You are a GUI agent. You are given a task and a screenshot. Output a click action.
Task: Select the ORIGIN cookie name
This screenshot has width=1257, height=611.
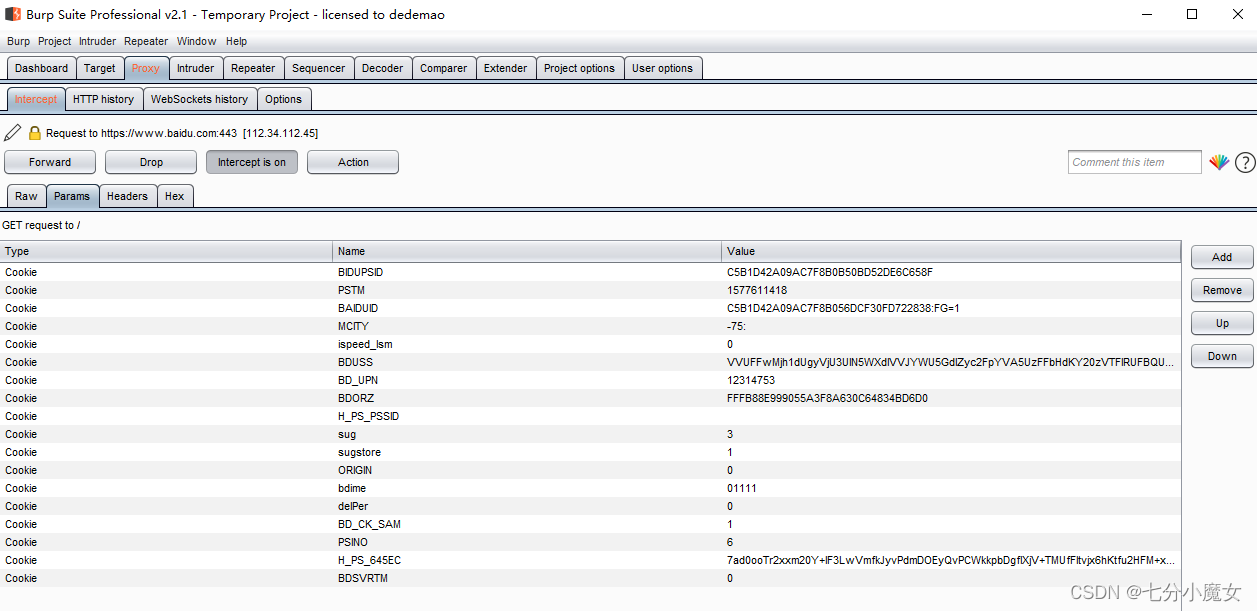pos(355,470)
